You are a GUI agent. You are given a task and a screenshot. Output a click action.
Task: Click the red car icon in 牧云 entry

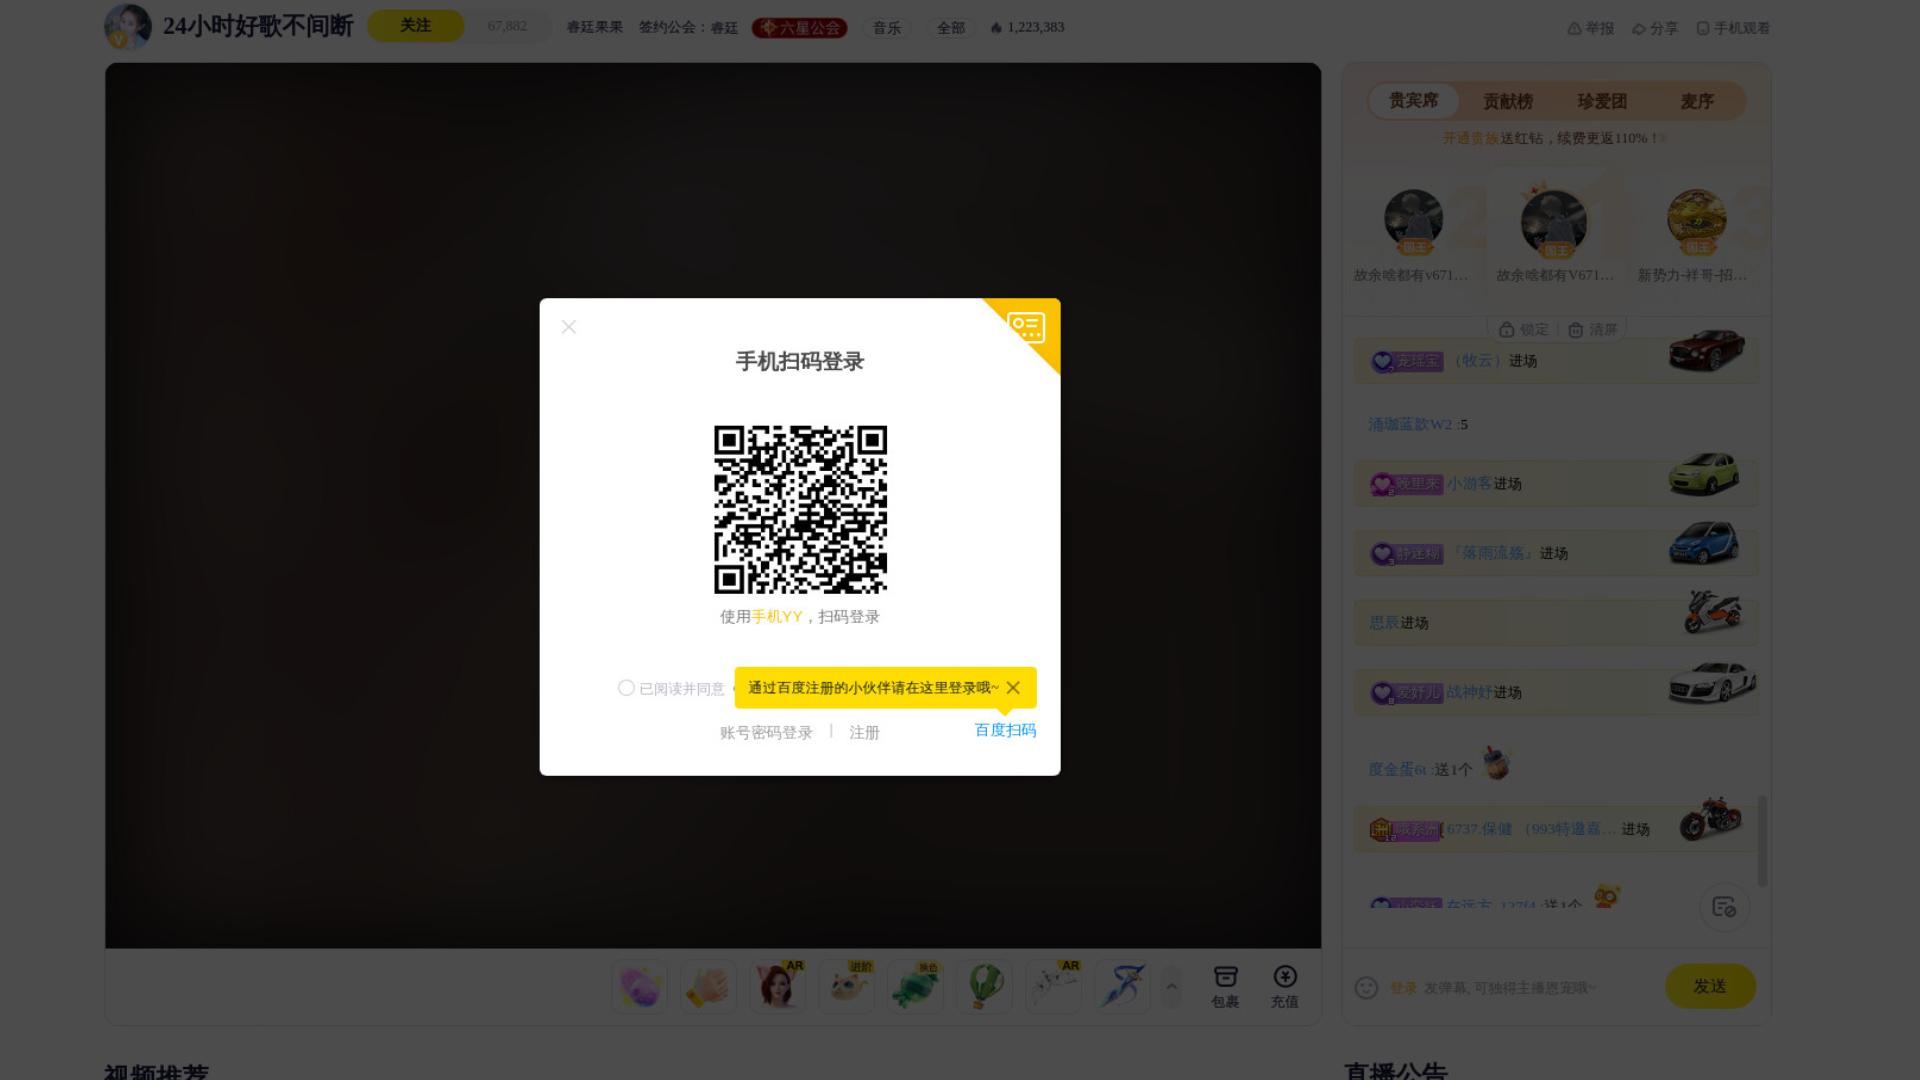(1707, 350)
